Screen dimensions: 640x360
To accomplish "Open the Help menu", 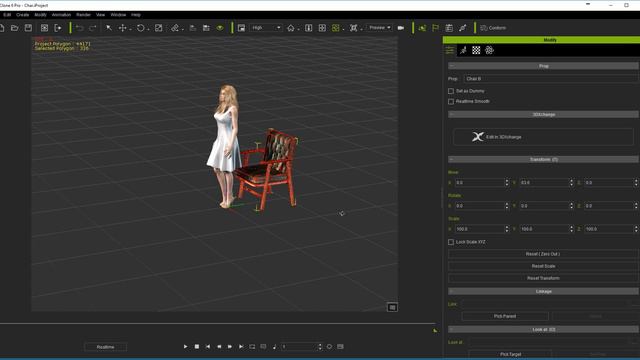I will (136, 15).
